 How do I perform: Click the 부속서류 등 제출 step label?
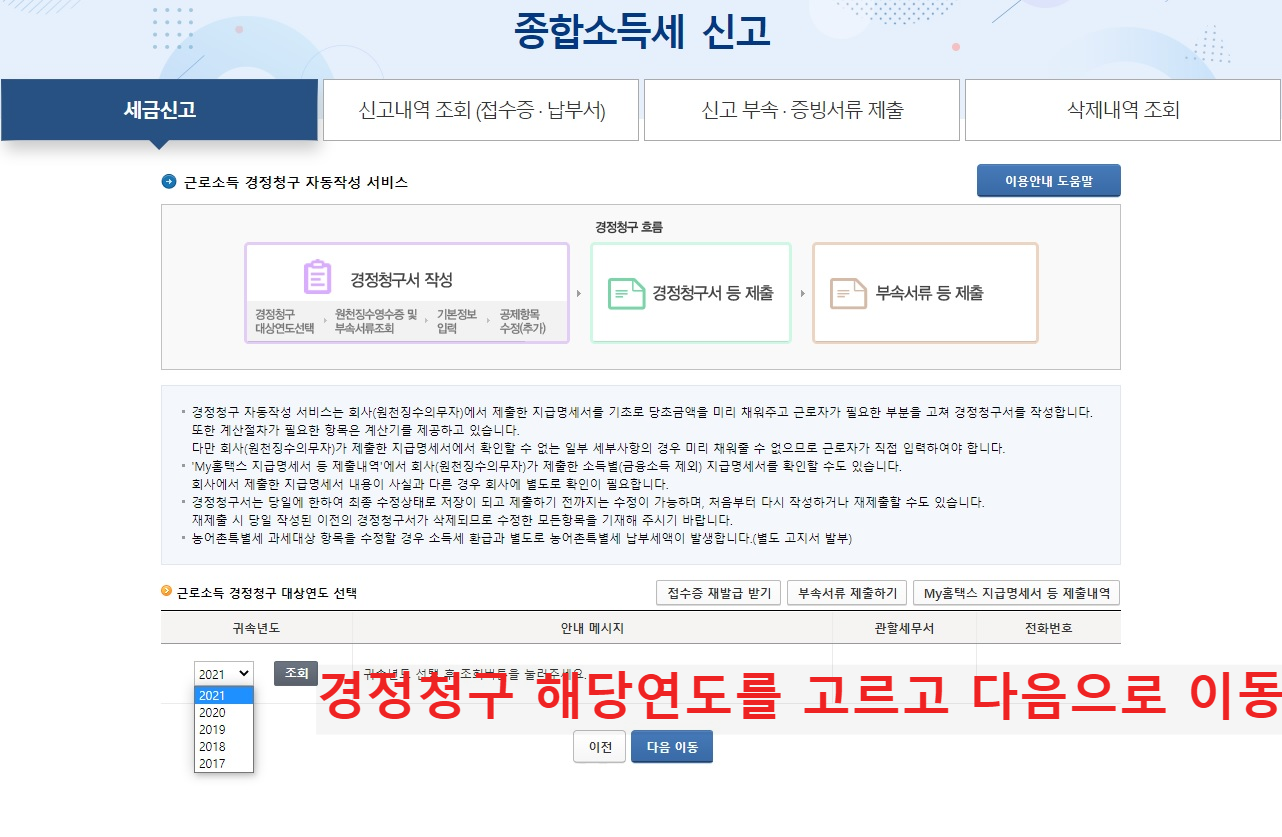point(930,293)
